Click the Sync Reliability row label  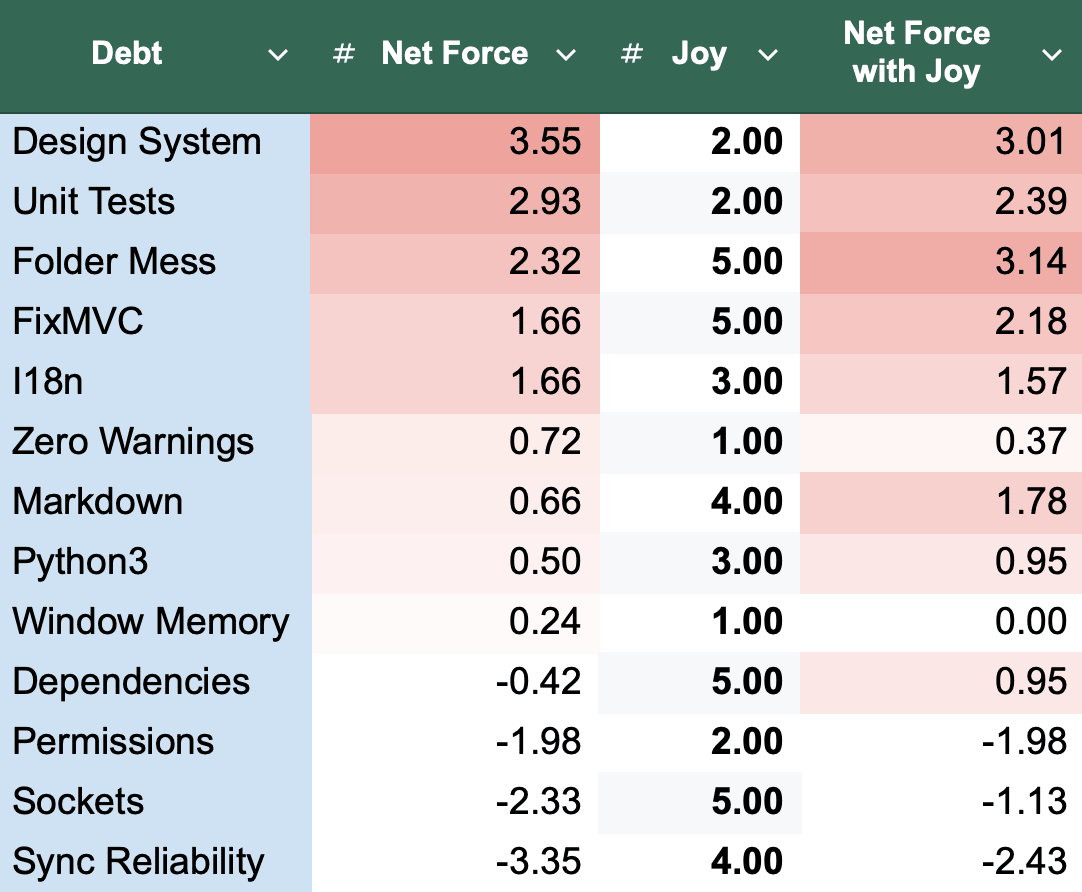pyautogui.click(x=139, y=862)
